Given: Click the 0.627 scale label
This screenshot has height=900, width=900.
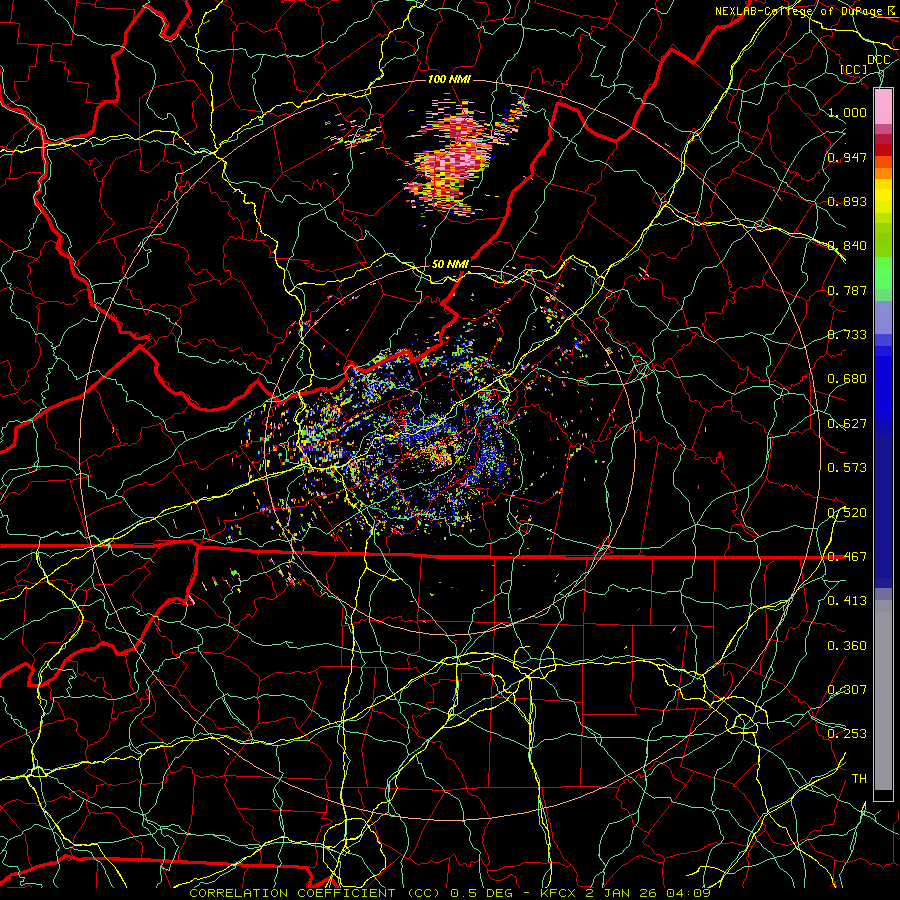Looking at the screenshot, I should 847,424.
